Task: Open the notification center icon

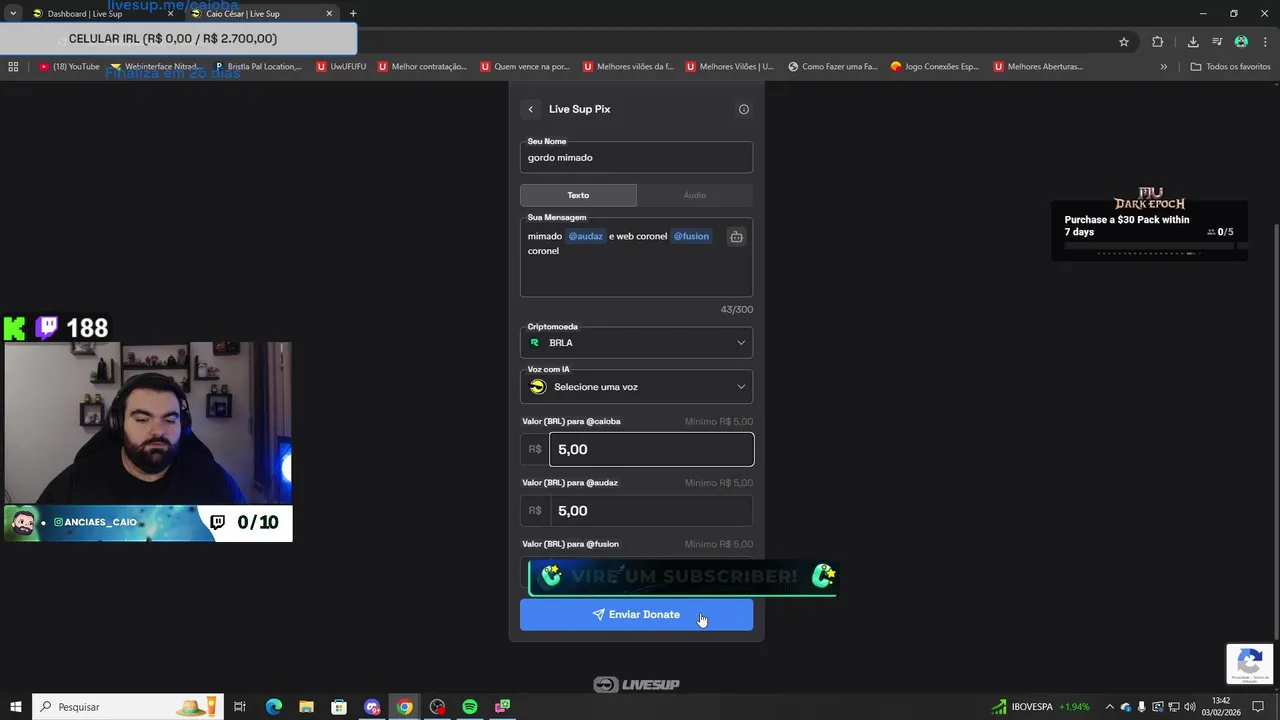Action: click(x=1258, y=707)
